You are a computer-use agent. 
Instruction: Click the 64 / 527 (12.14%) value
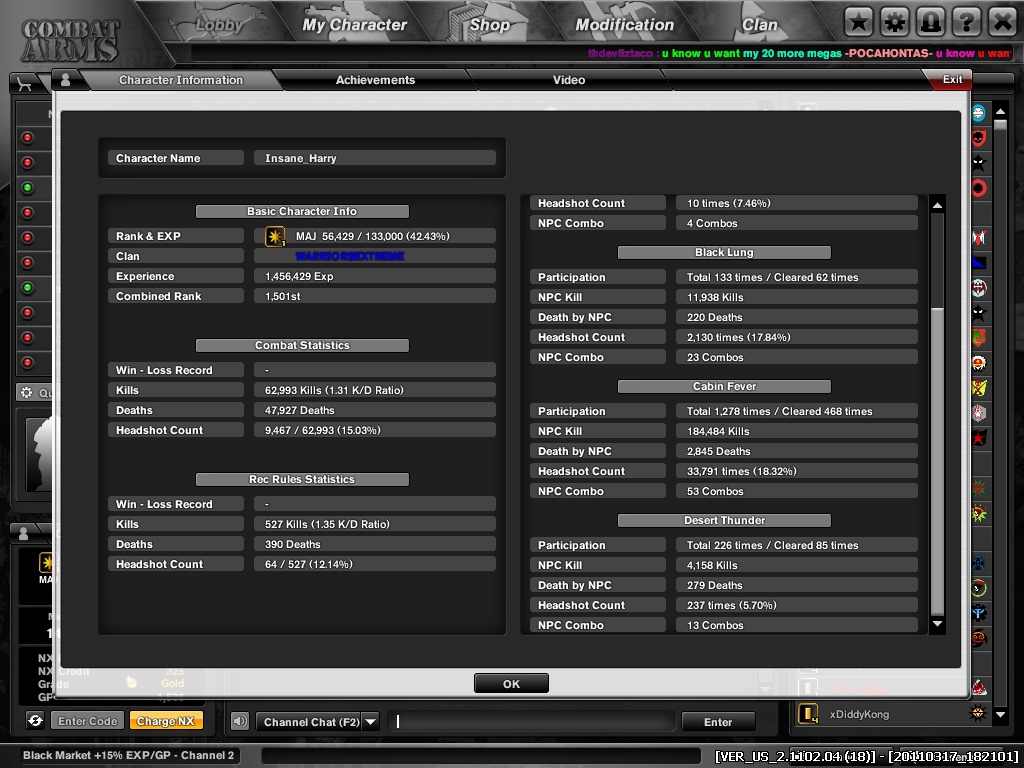[x=308, y=564]
